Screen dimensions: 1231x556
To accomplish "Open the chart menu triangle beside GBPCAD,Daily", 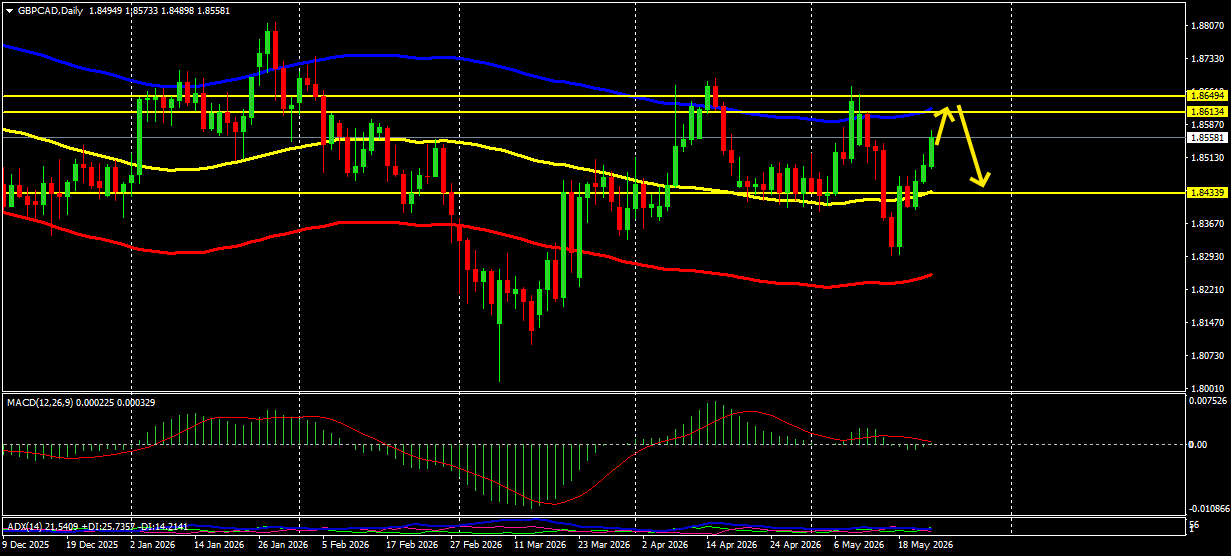I will point(8,10).
